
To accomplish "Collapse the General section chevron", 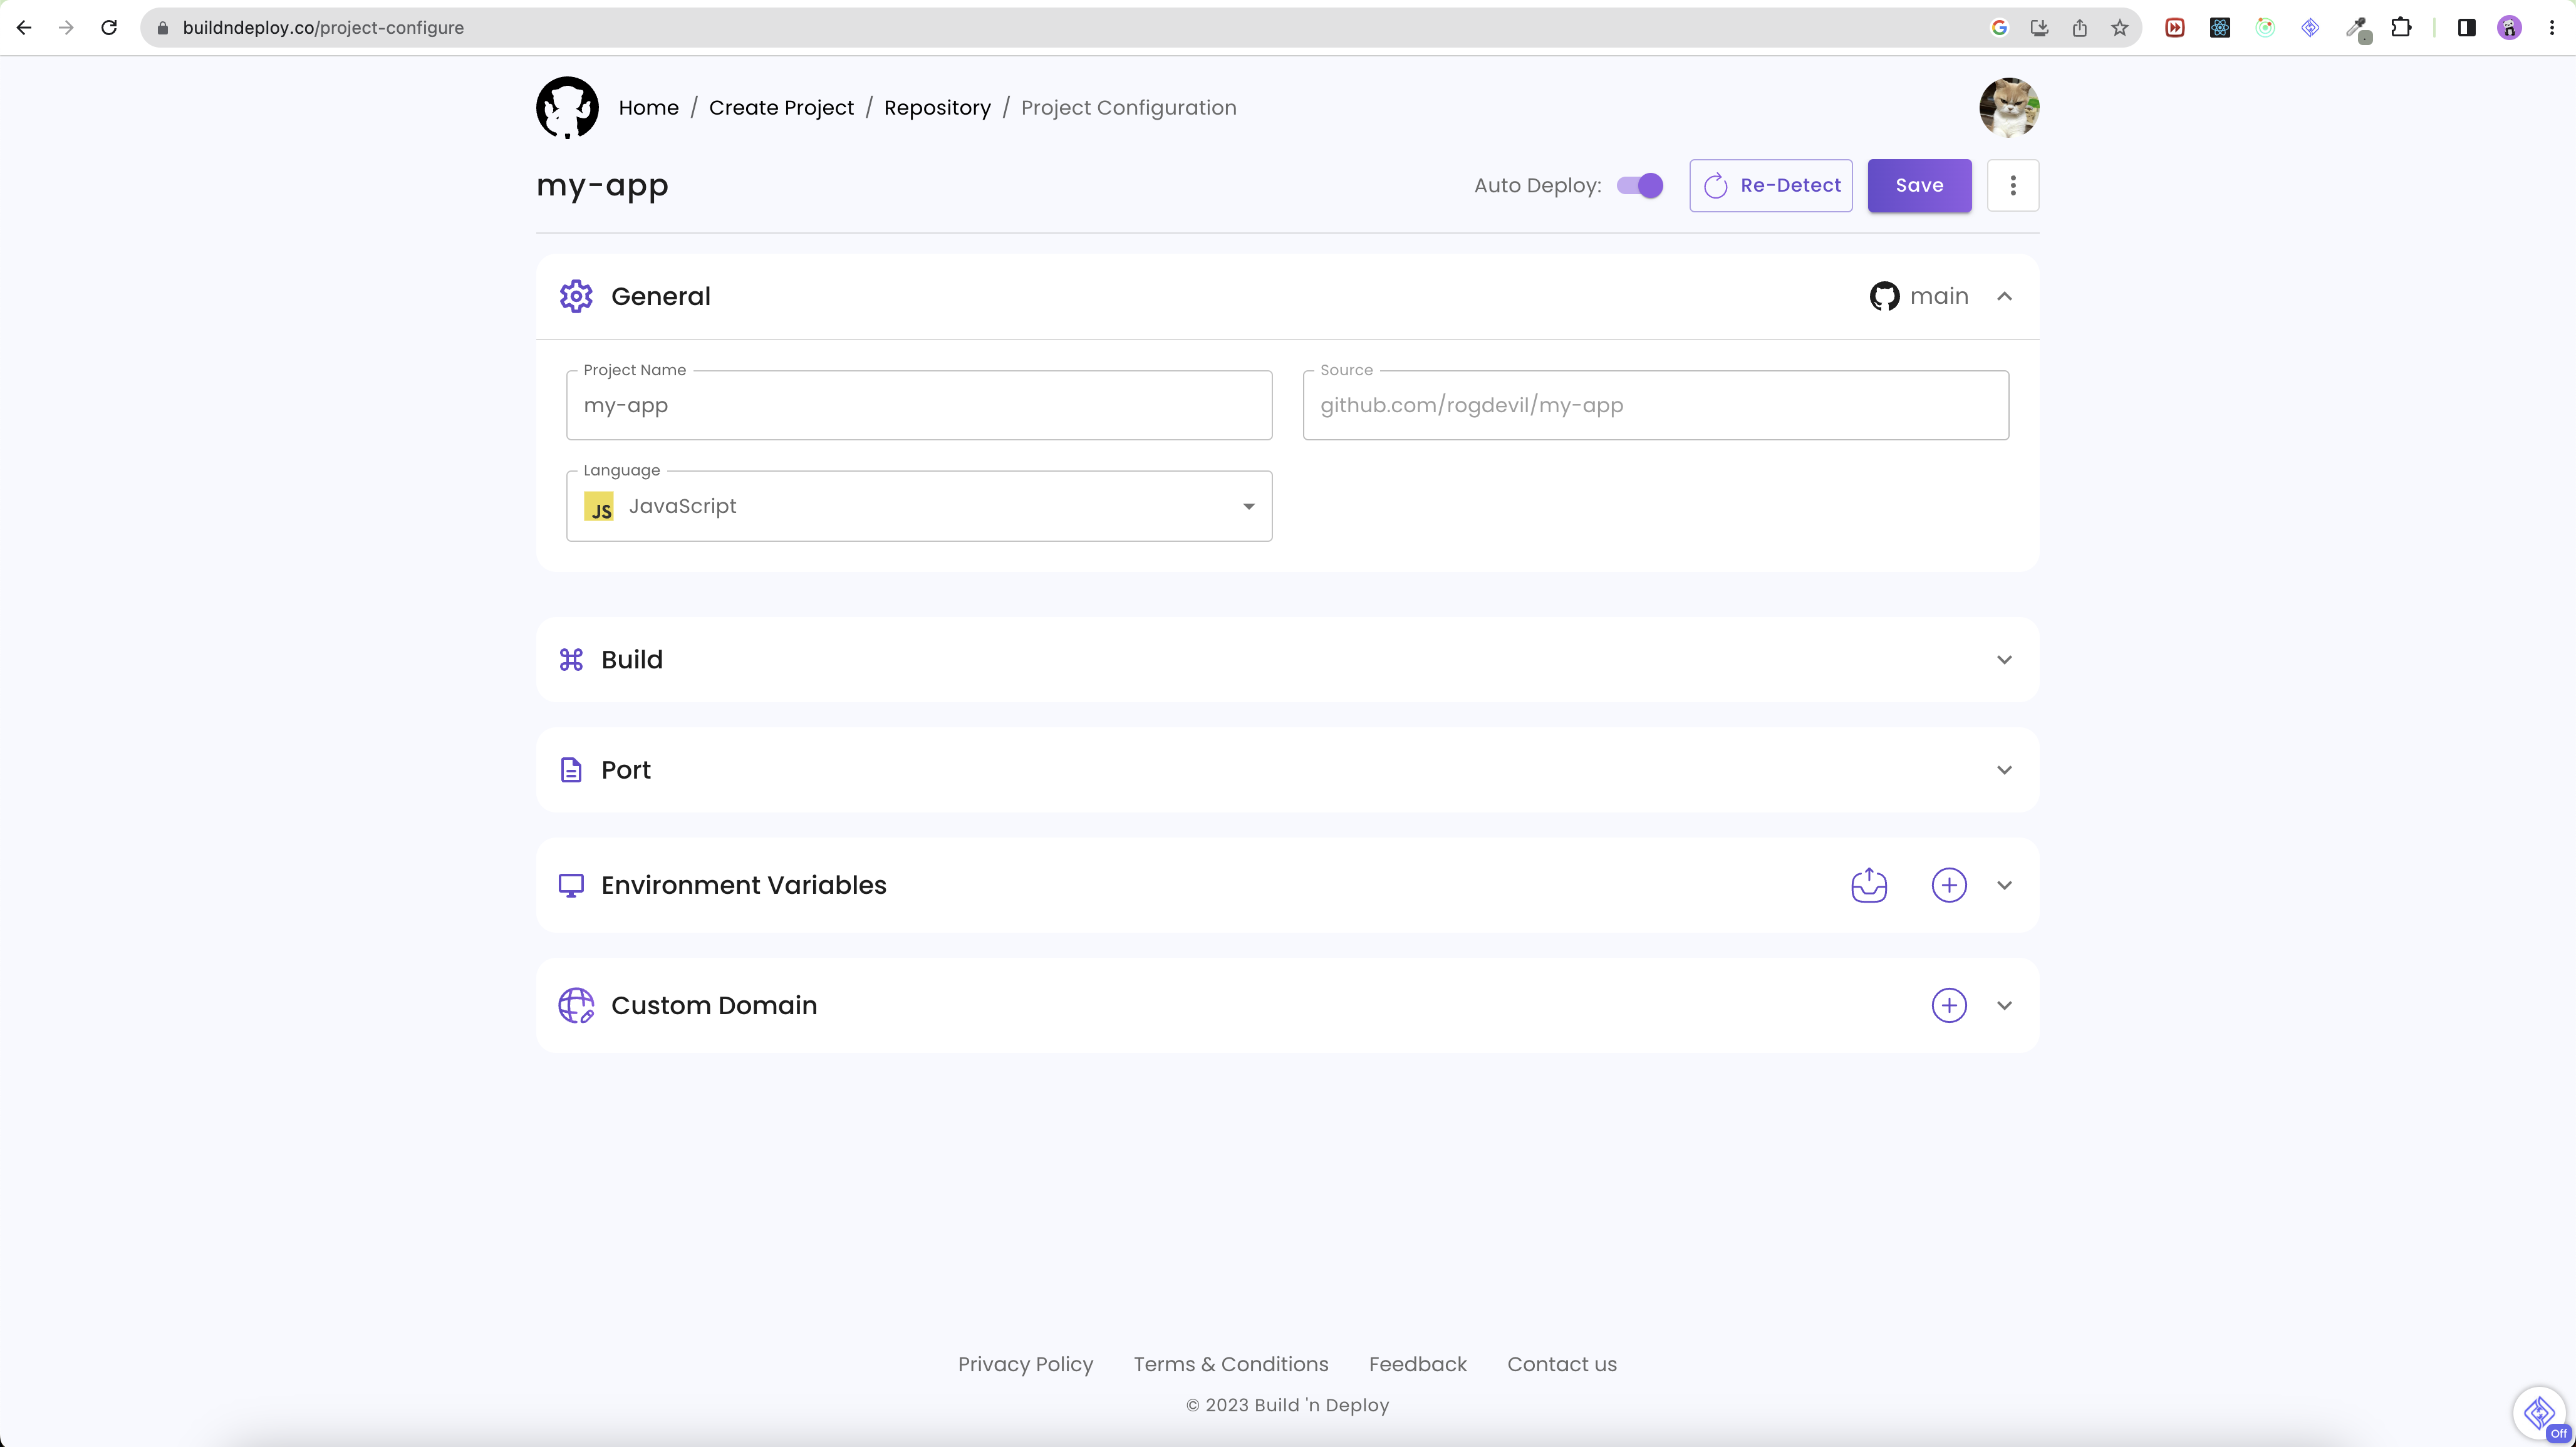I will tap(2004, 296).
